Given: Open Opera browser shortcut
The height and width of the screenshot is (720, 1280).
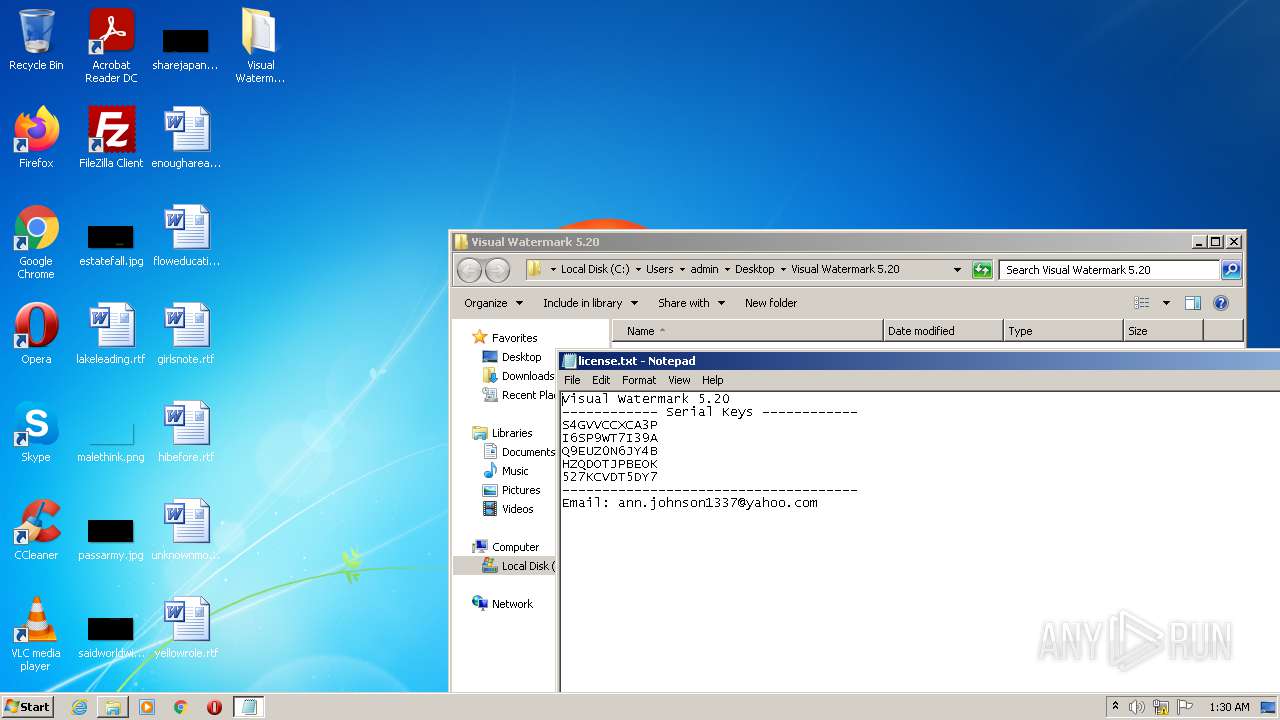Looking at the screenshot, I should coord(36,333).
